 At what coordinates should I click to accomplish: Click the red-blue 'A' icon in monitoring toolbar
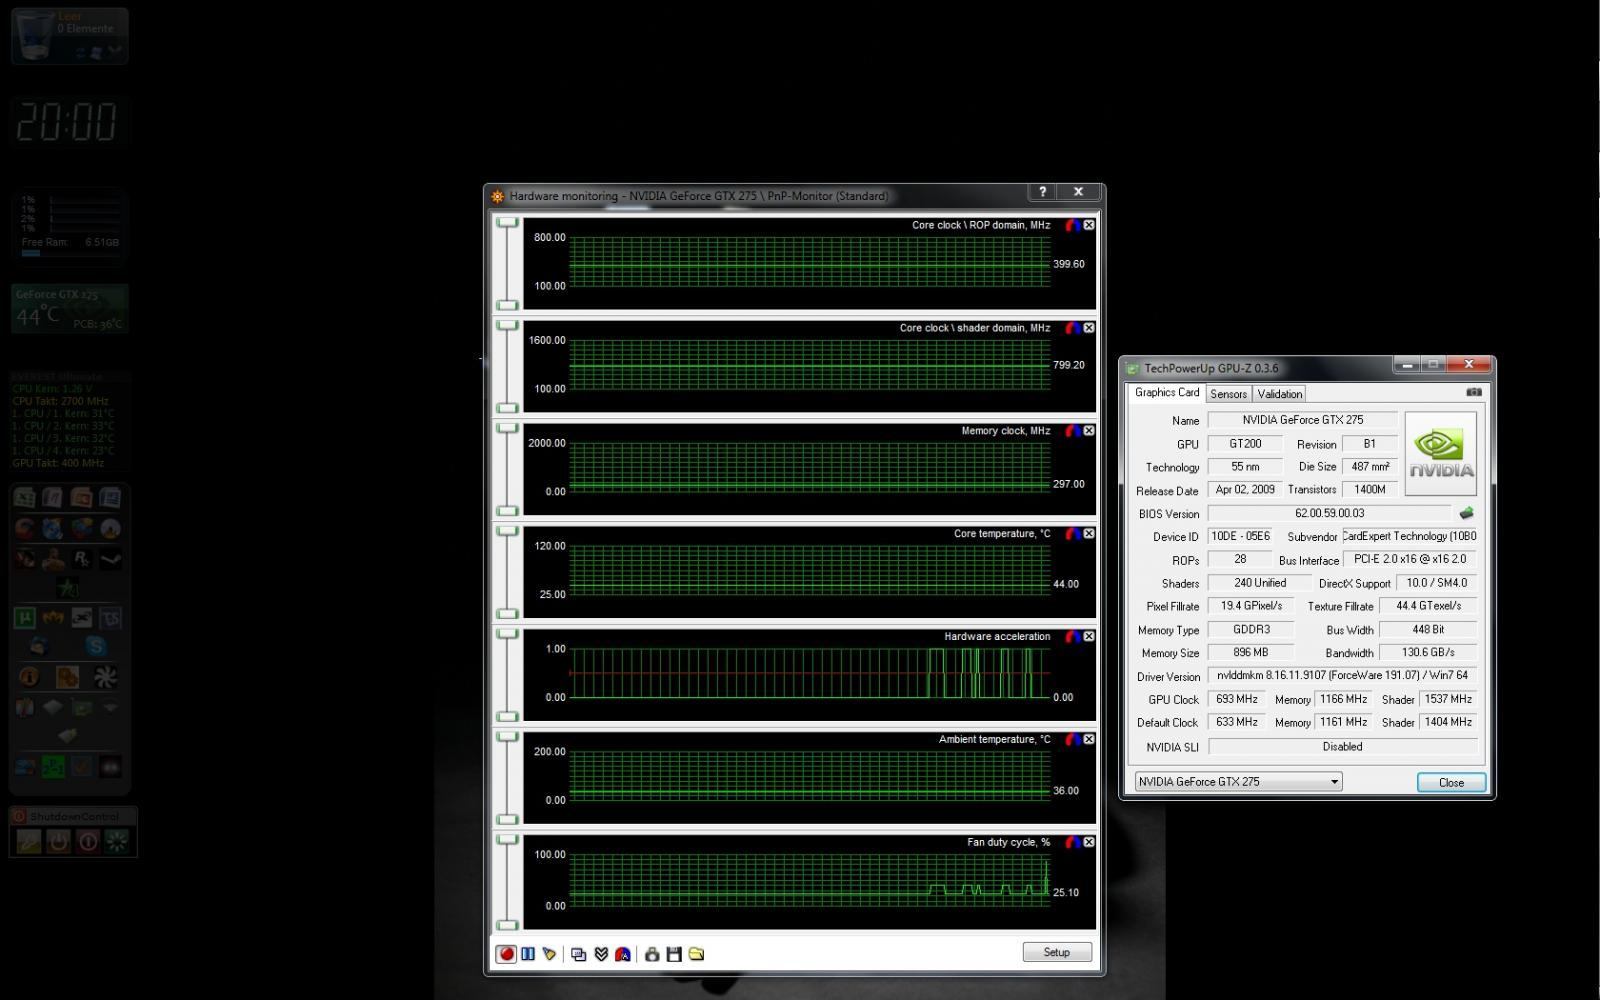pos(623,954)
